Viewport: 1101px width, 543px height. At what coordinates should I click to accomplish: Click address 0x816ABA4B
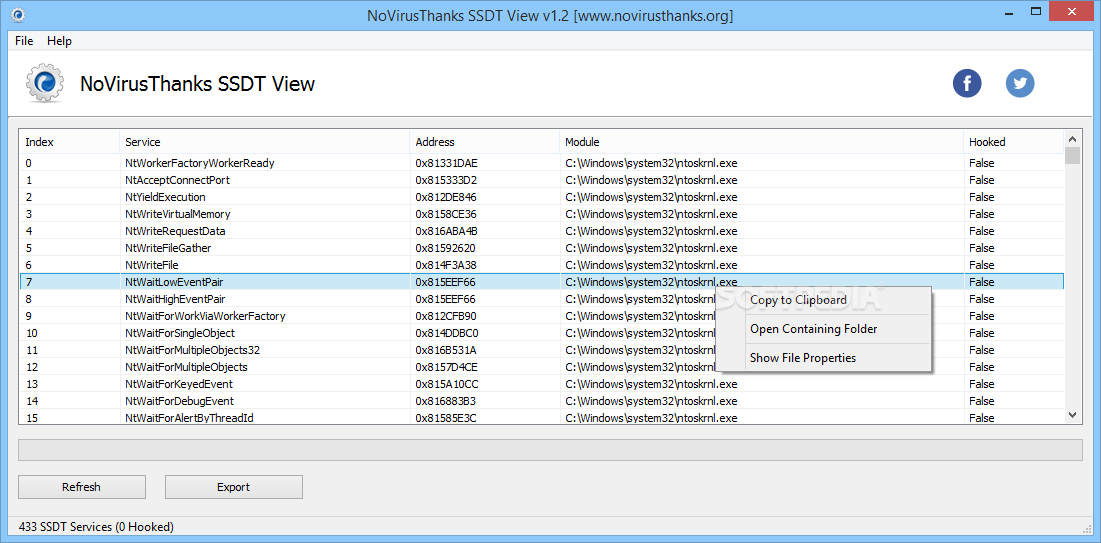pyautogui.click(x=447, y=231)
